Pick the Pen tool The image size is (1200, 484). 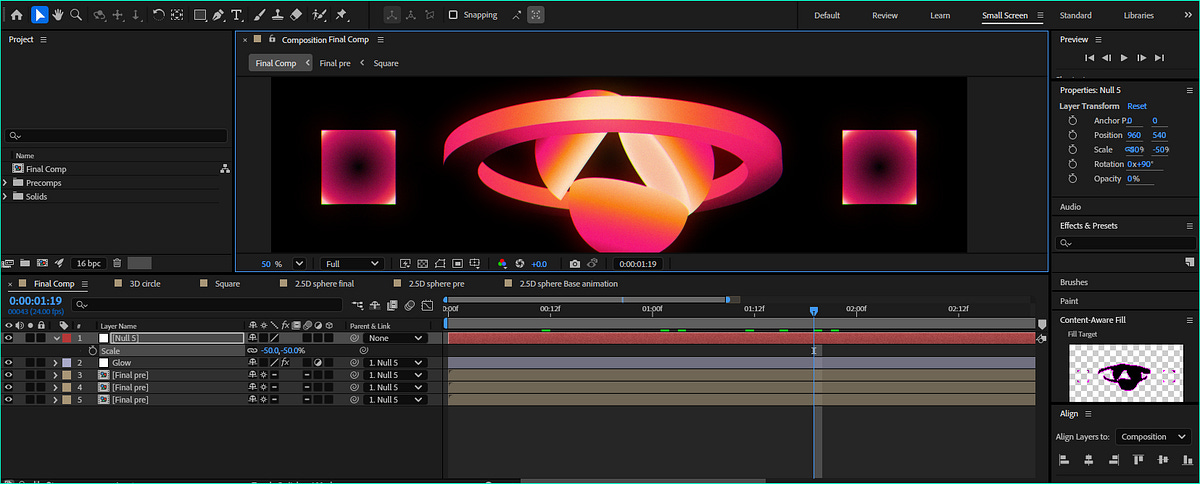point(217,15)
